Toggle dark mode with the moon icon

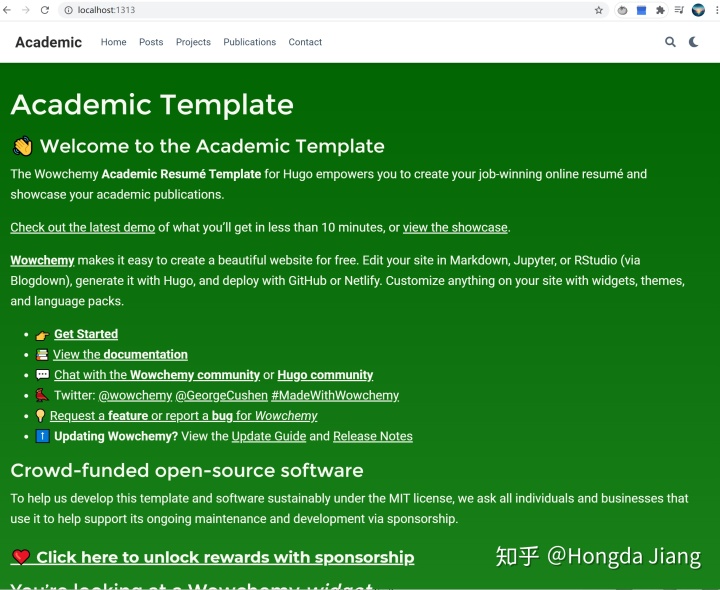click(694, 42)
